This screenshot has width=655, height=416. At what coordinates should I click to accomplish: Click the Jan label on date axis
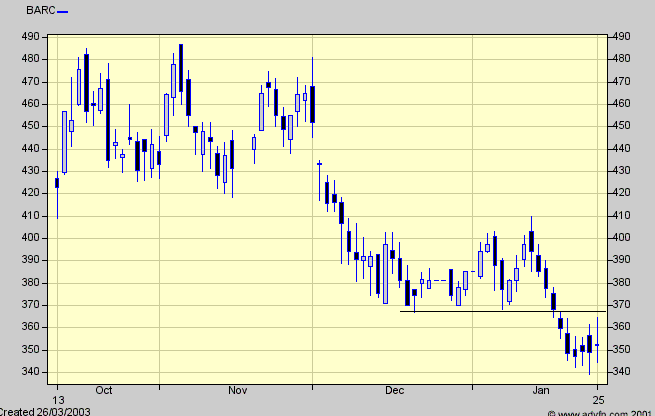pos(540,391)
